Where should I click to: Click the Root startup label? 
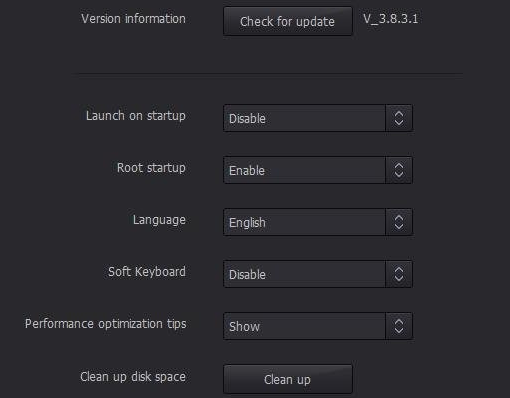click(151, 168)
